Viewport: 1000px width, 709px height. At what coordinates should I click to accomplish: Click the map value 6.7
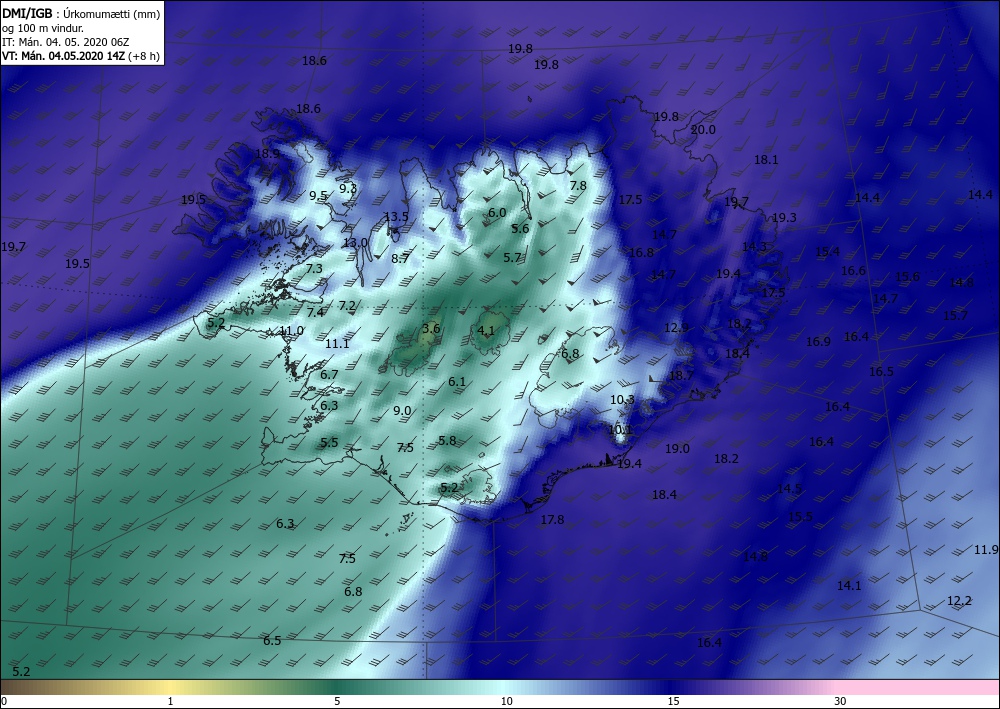click(x=329, y=374)
